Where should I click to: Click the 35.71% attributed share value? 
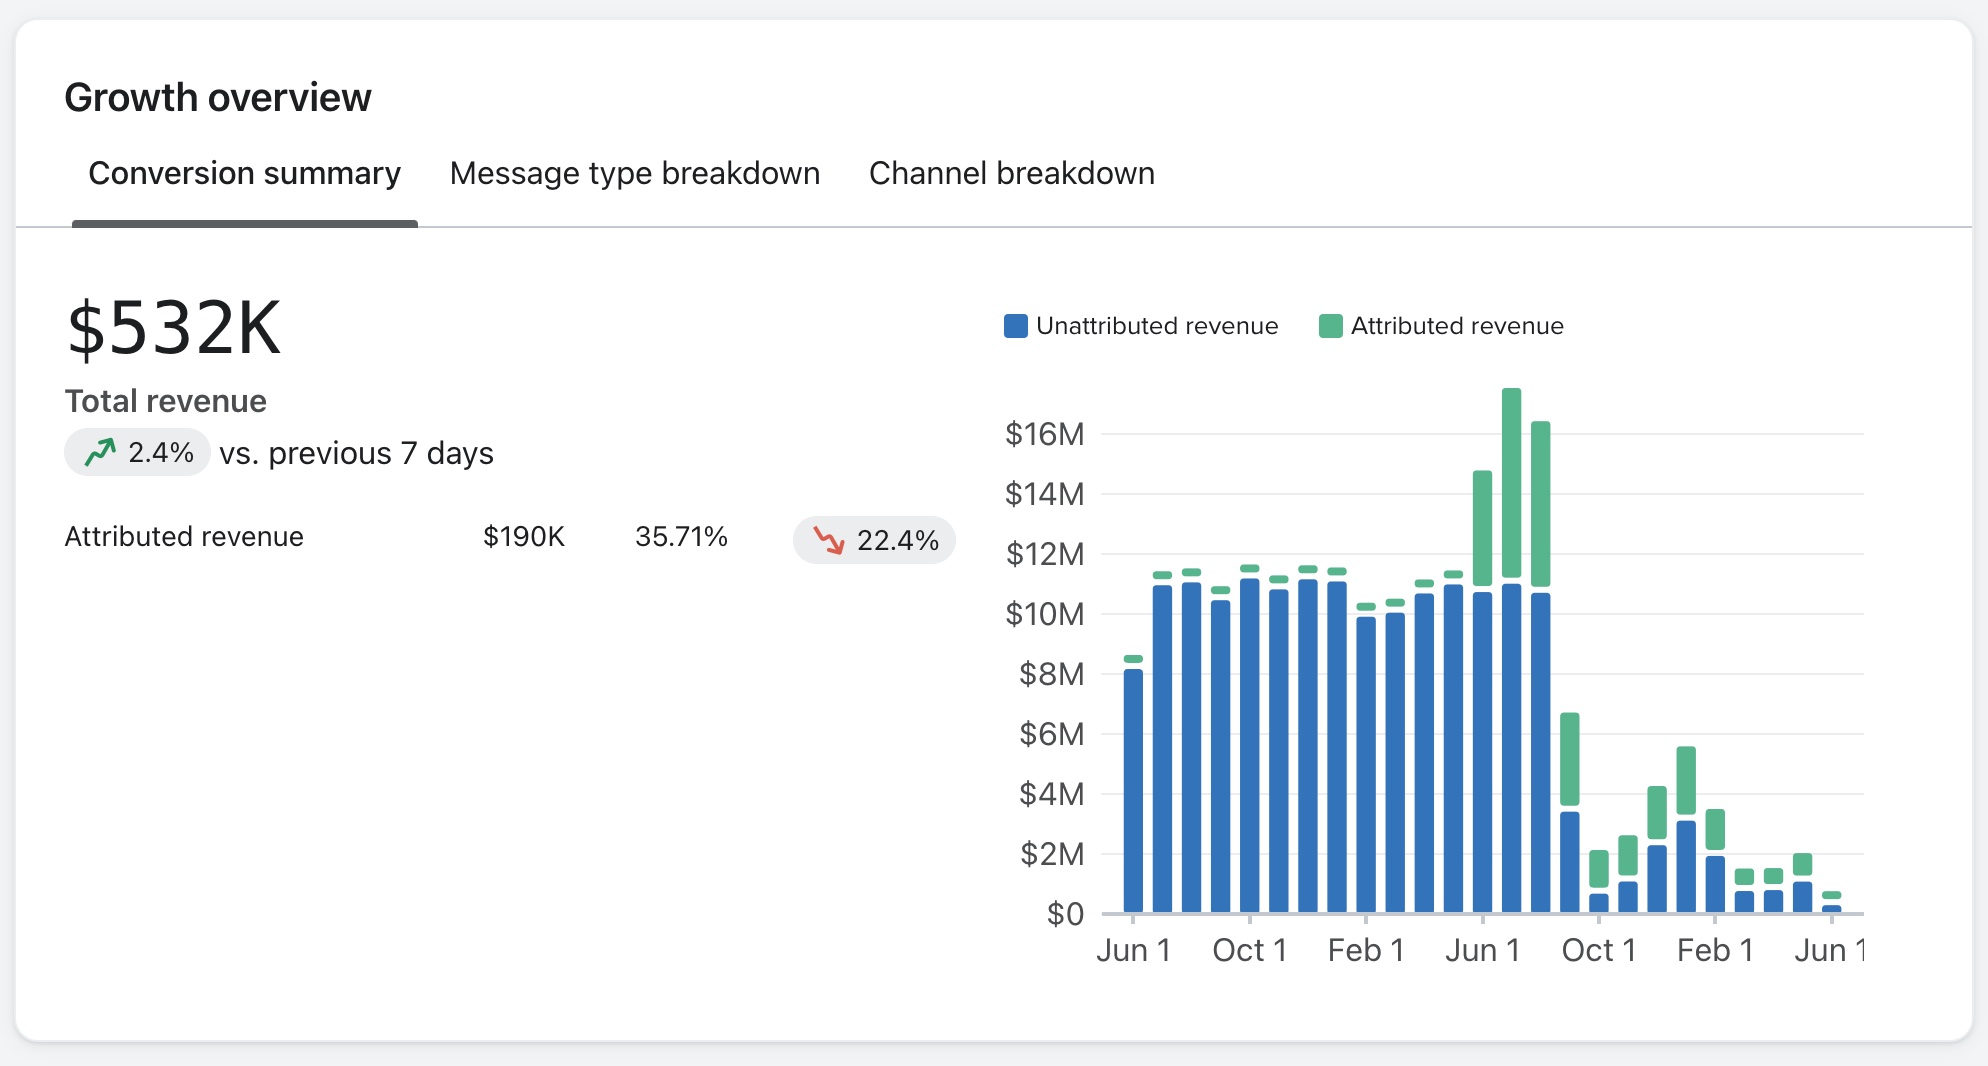tap(681, 537)
